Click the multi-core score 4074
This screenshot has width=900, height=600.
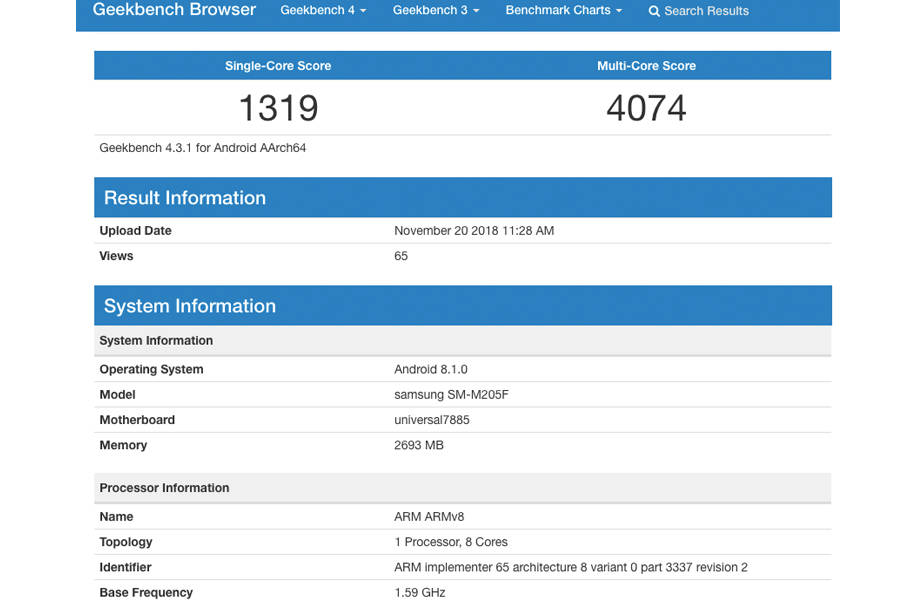coord(647,107)
